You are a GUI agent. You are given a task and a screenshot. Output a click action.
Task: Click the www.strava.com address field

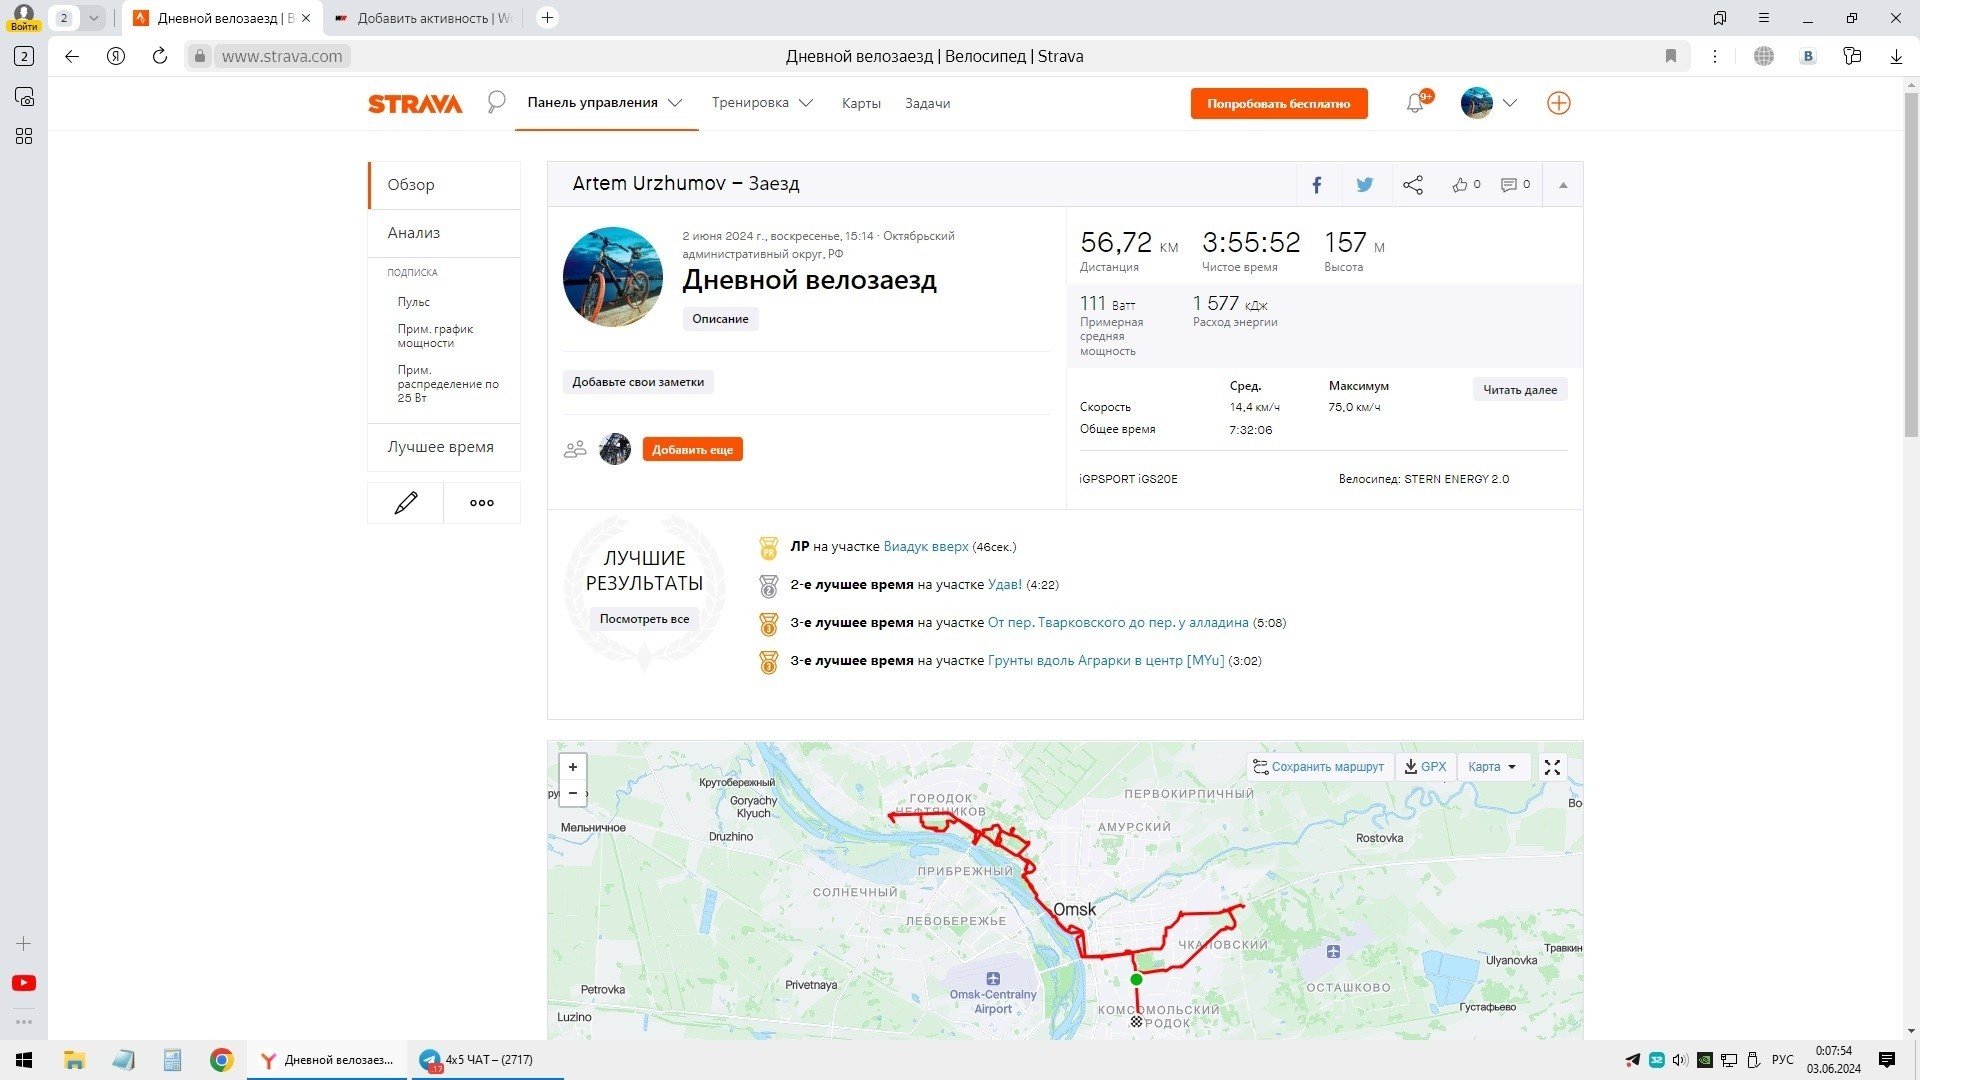click(x=282, y=56)
